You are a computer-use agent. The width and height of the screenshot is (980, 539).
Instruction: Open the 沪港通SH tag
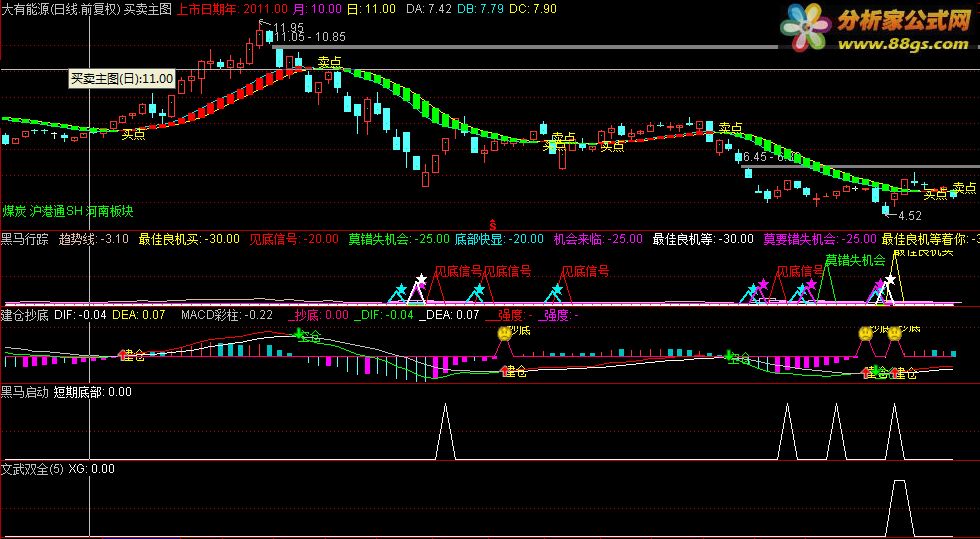point(56,211)
